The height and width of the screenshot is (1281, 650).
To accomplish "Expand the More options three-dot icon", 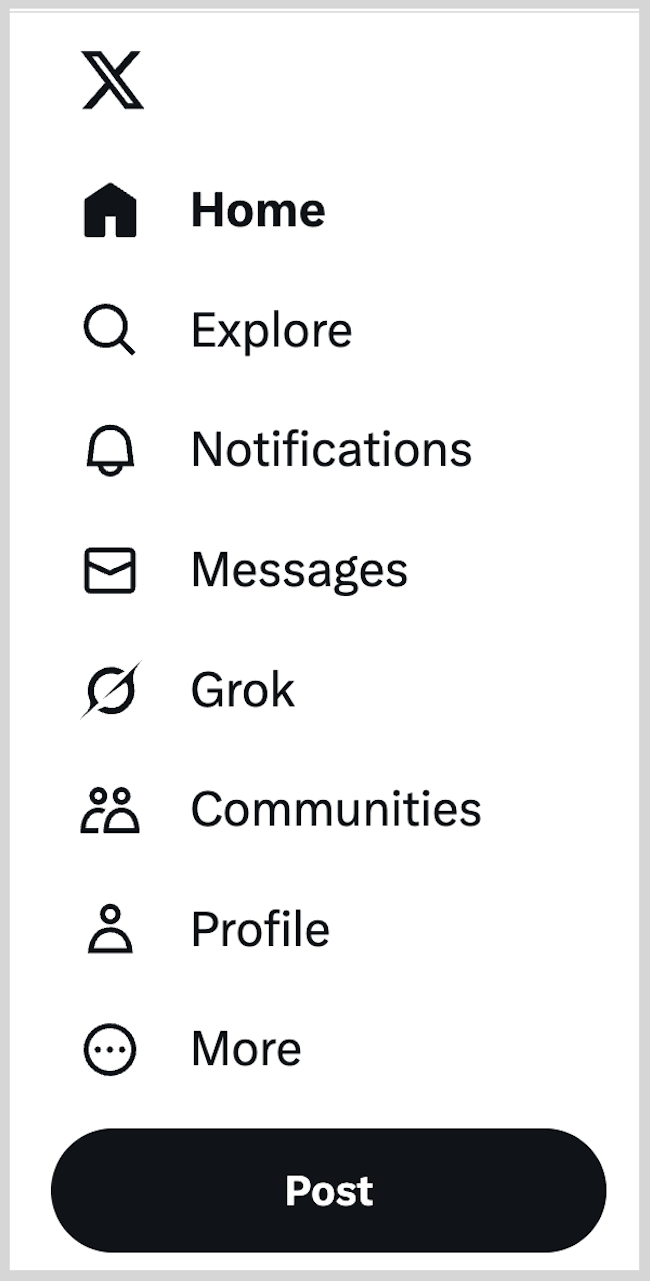I will click(x=110, y=1050).
